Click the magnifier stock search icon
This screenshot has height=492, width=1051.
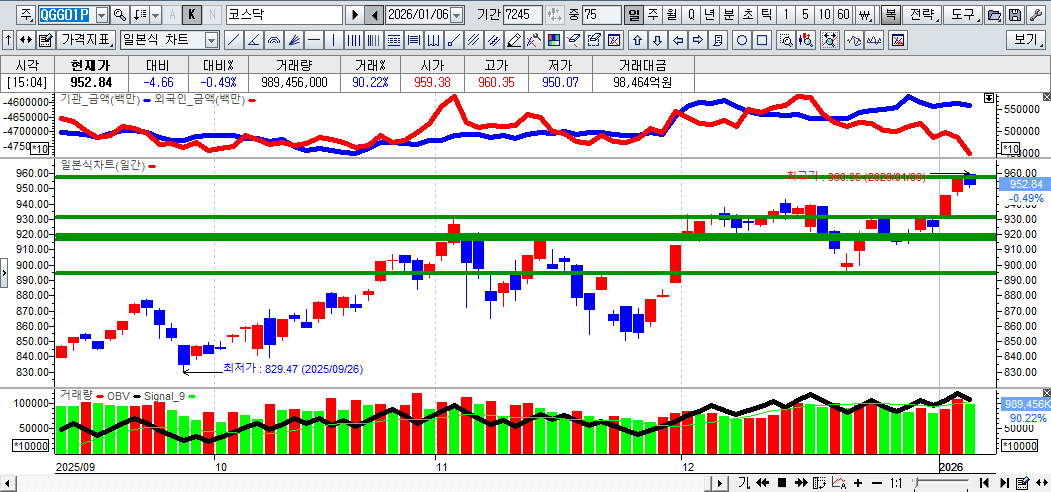click(x=120, y=15)
